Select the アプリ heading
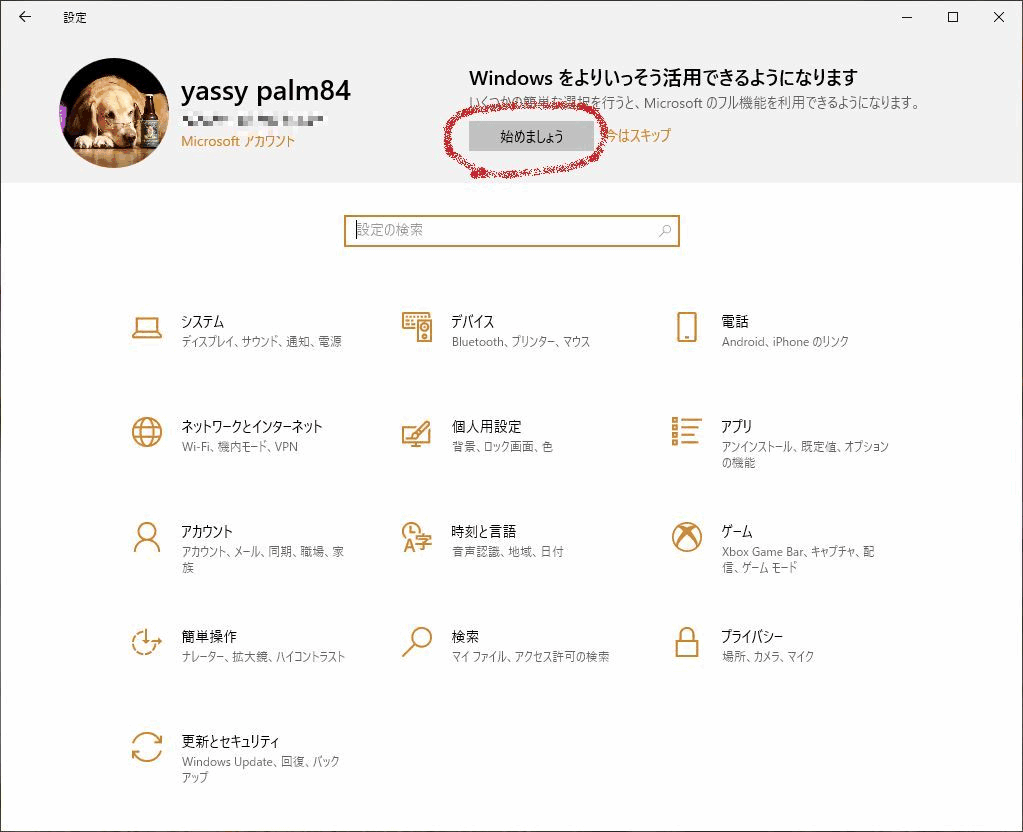1023x832 pixels. coord(737,427)
